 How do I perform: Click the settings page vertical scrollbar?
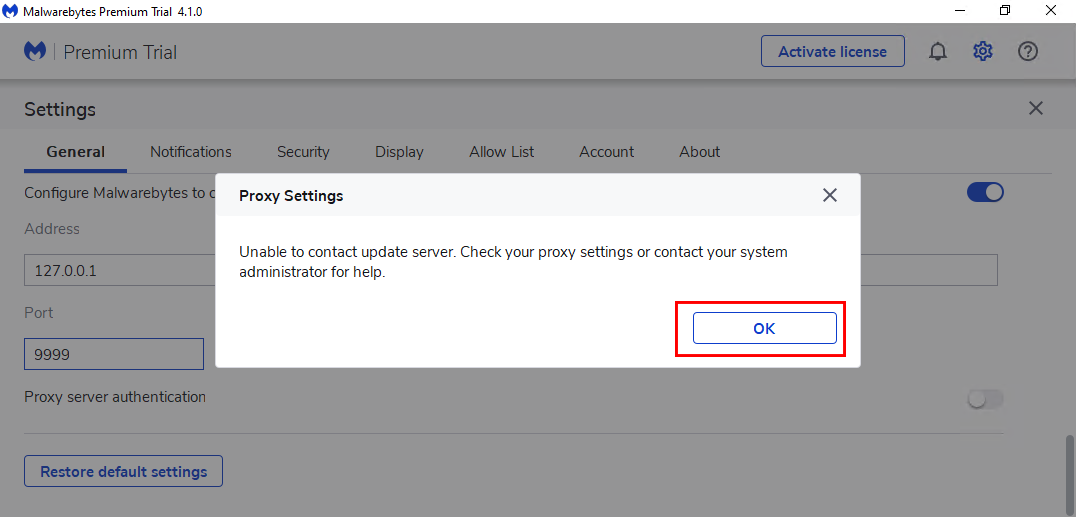pyautogui.click(x=1069, y=470)
